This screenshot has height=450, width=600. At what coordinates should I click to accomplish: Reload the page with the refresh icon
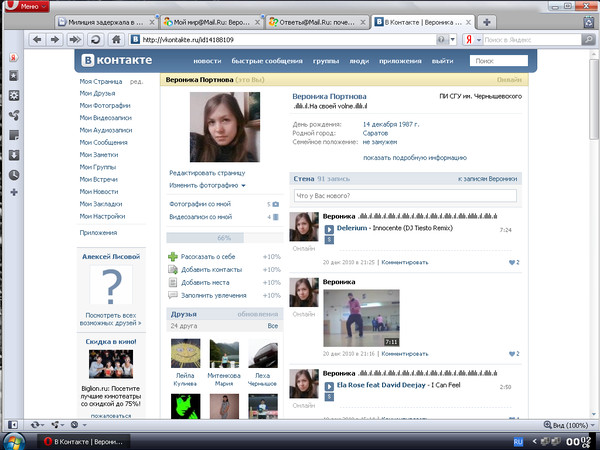click(x=95, y=39)
